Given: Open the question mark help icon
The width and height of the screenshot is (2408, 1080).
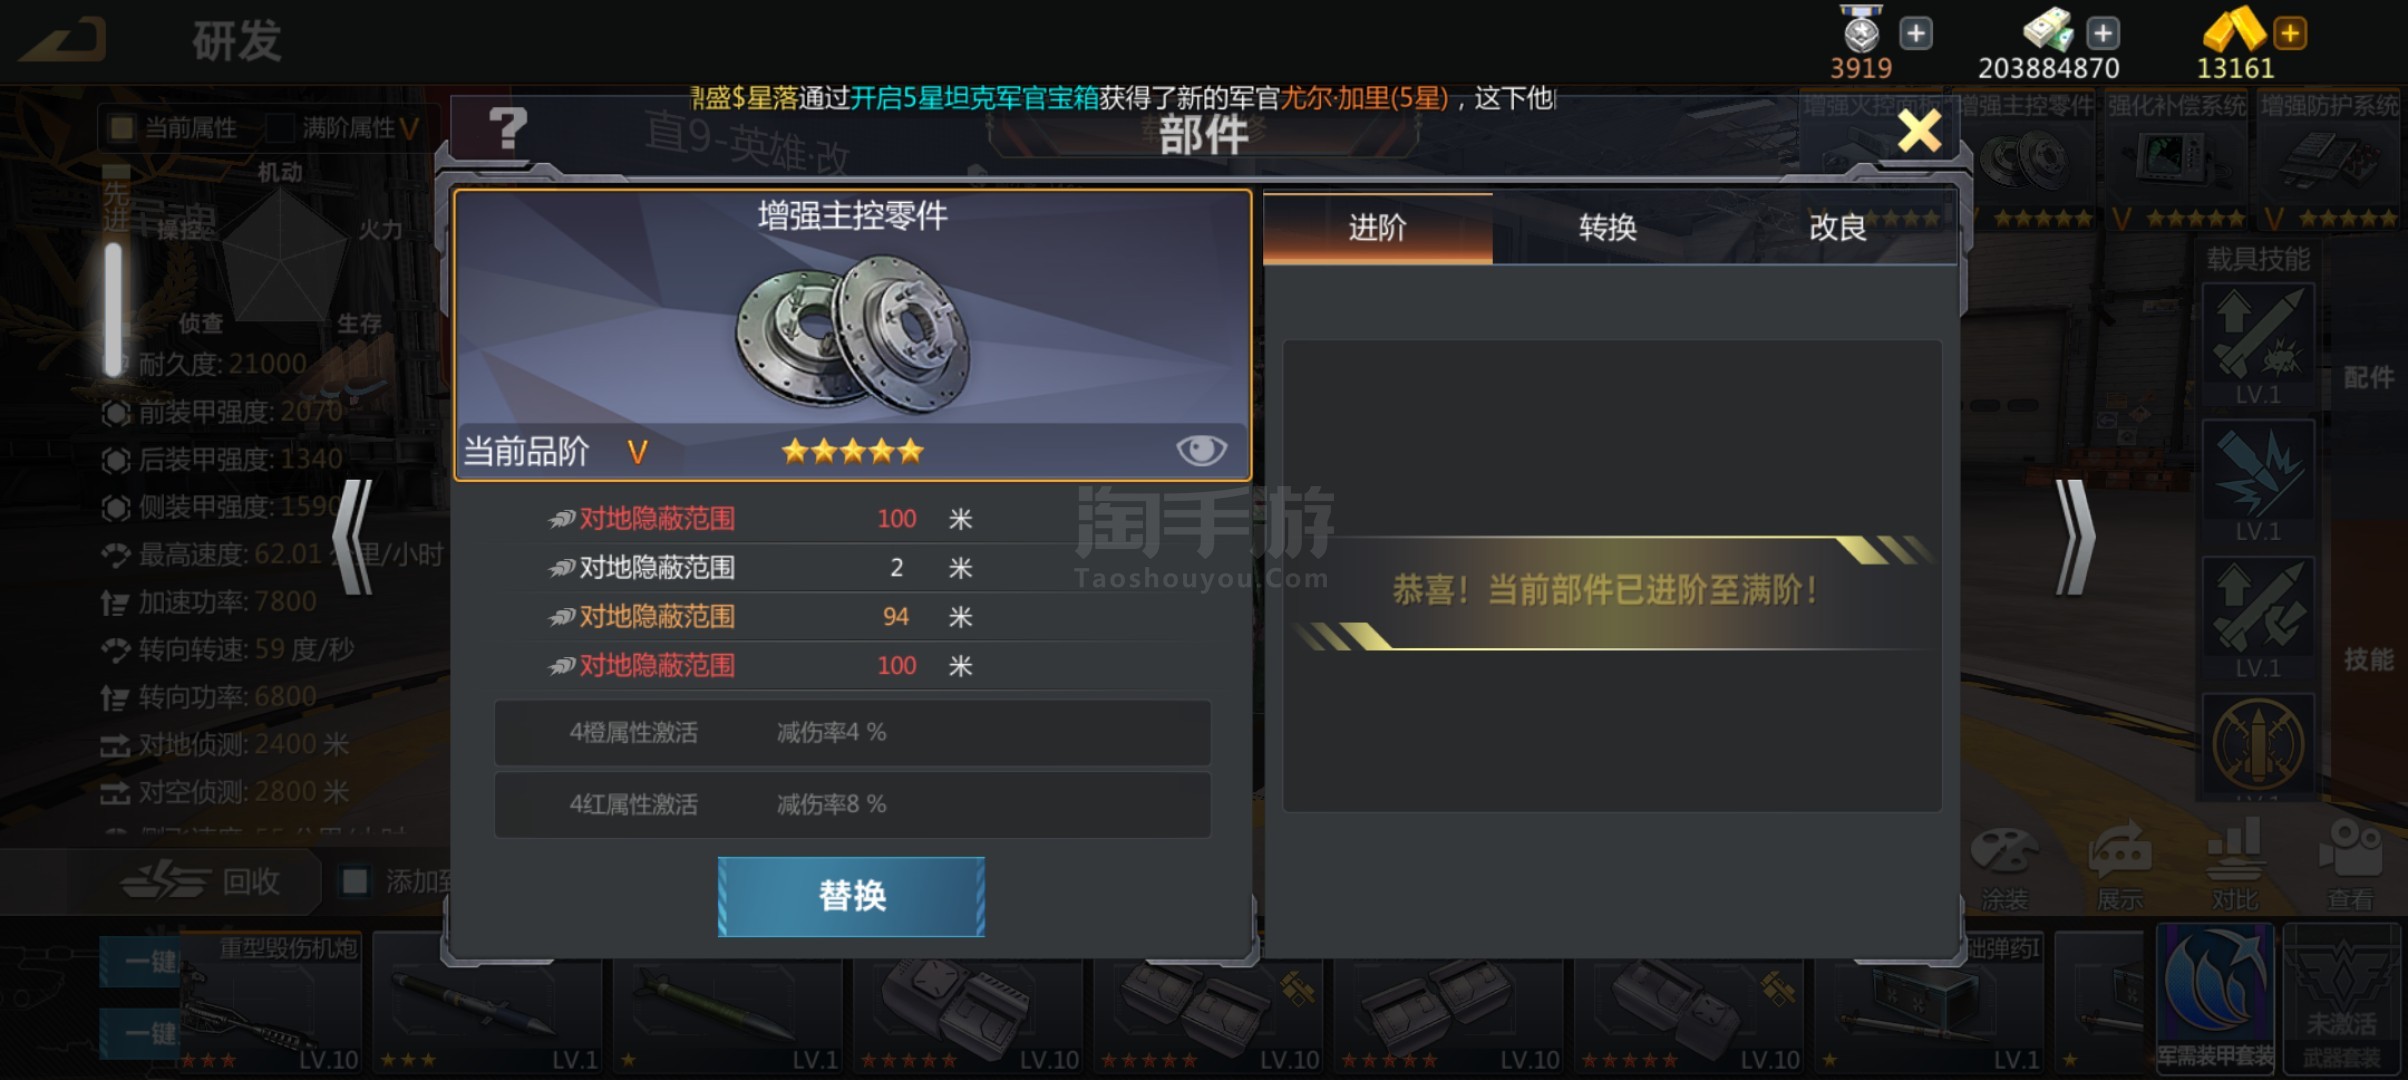Looking at the screenshot, I should (x=507, y=128).
